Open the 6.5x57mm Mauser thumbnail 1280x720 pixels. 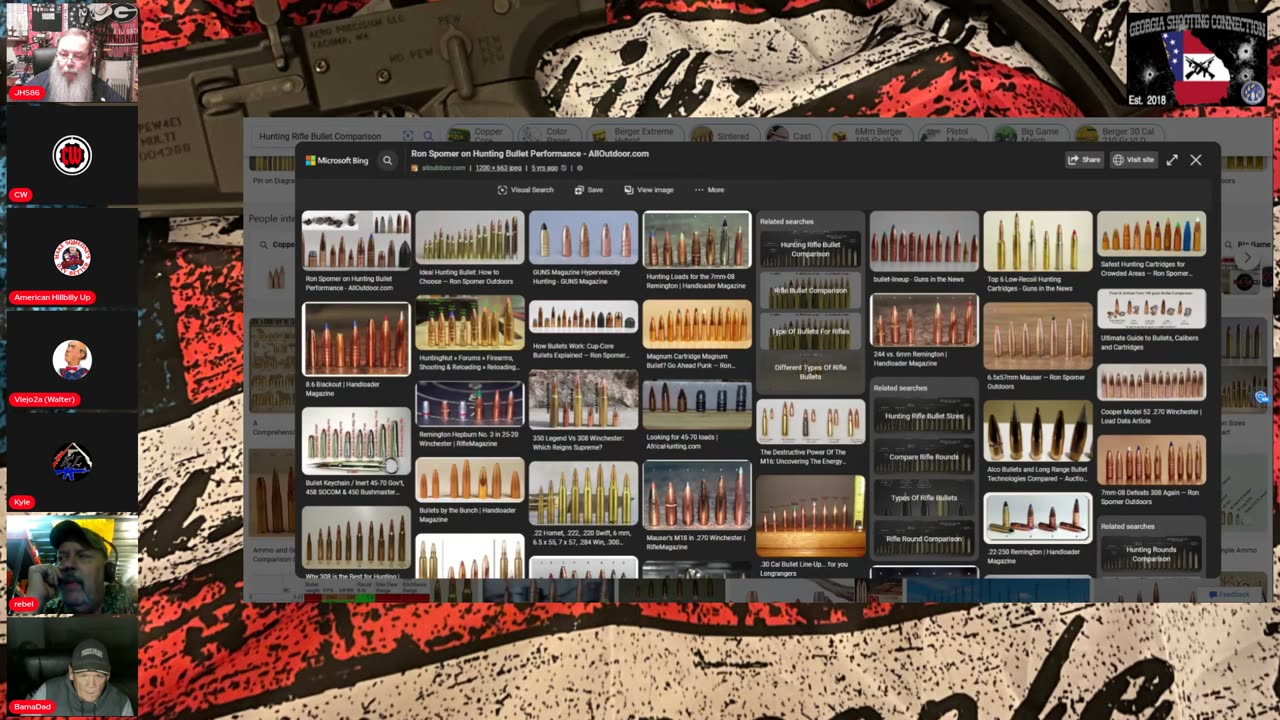tap(1038, 335)
